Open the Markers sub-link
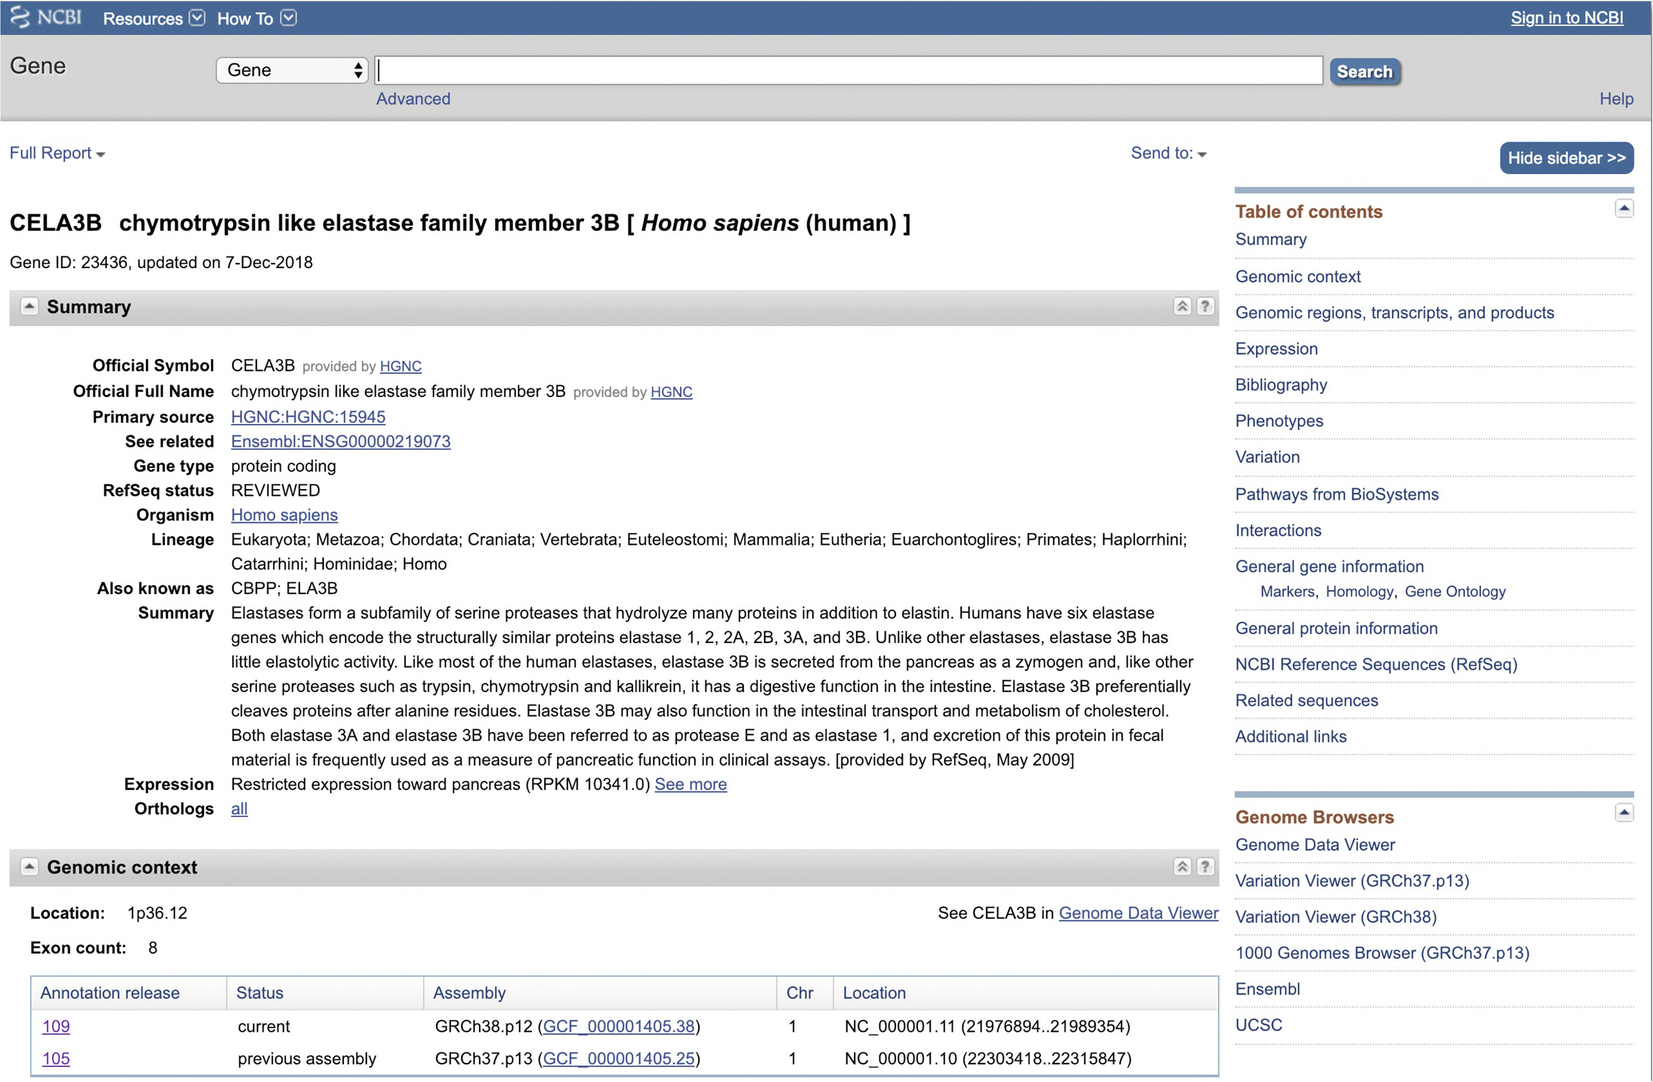The image size is (1653, 1082). click(x=1287, y=591)
